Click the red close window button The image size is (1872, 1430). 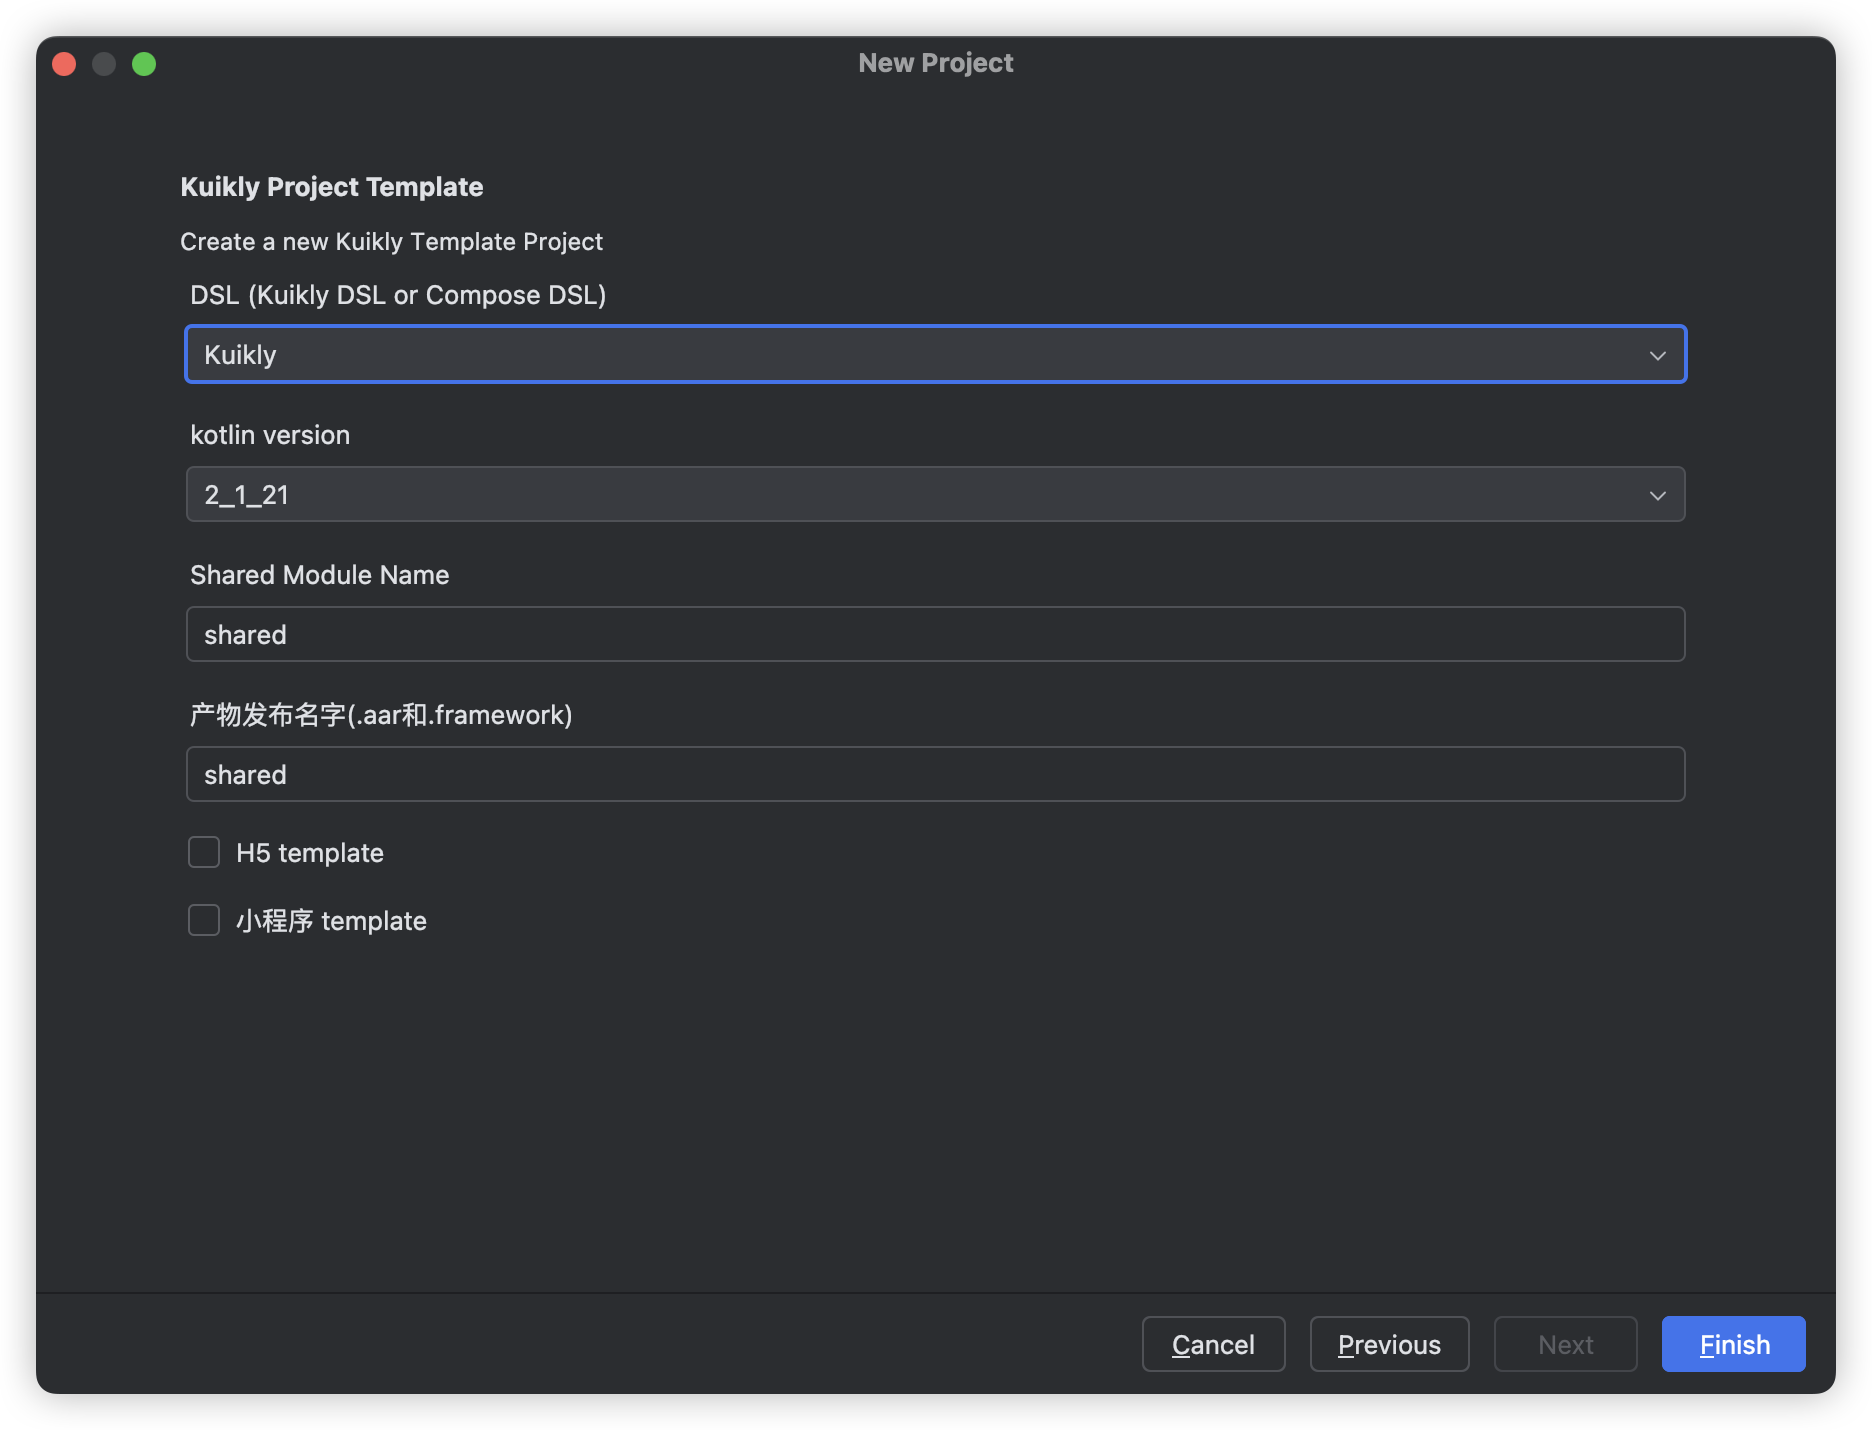click(64, 64)
